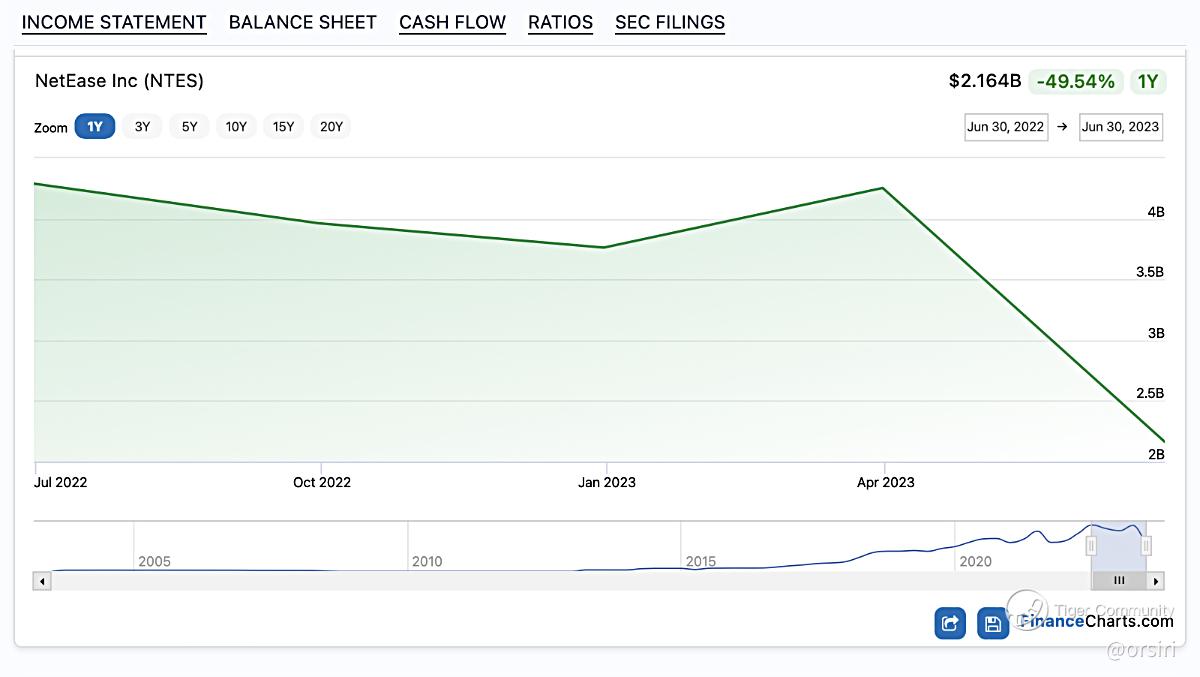Viewport: 1200px width, 677px height.
Task: Click the share chart icon
Action: point(950,623)
